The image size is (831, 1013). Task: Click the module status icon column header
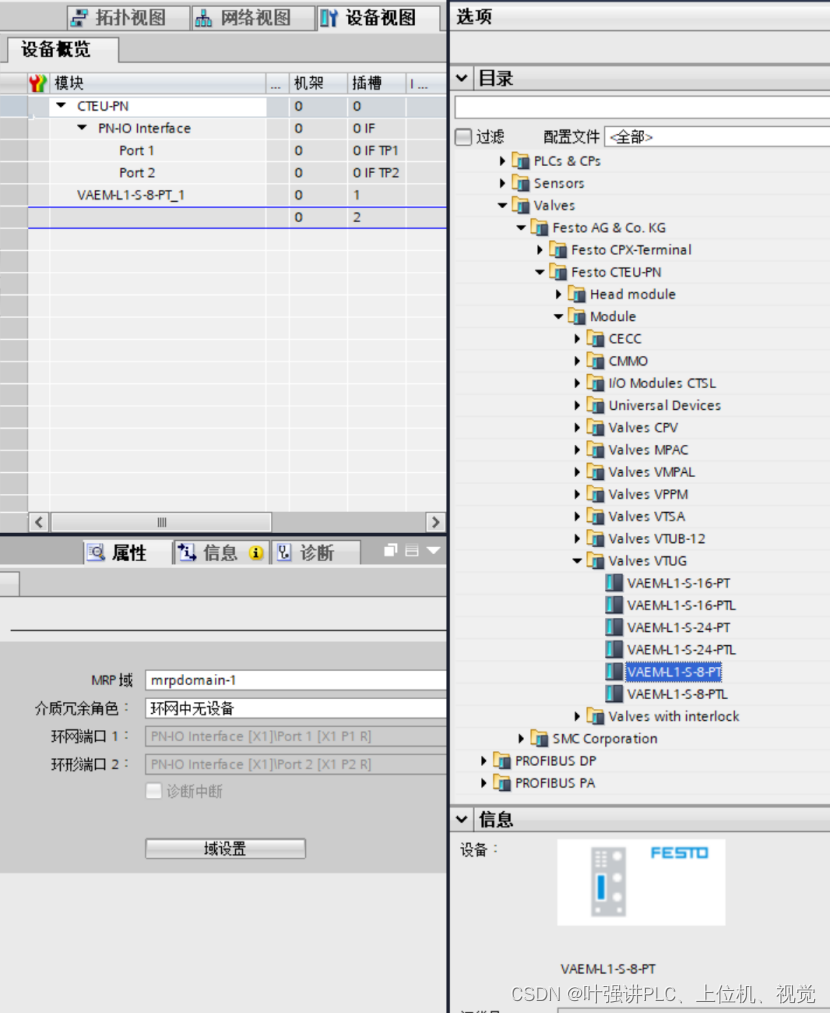pos(38,83)
